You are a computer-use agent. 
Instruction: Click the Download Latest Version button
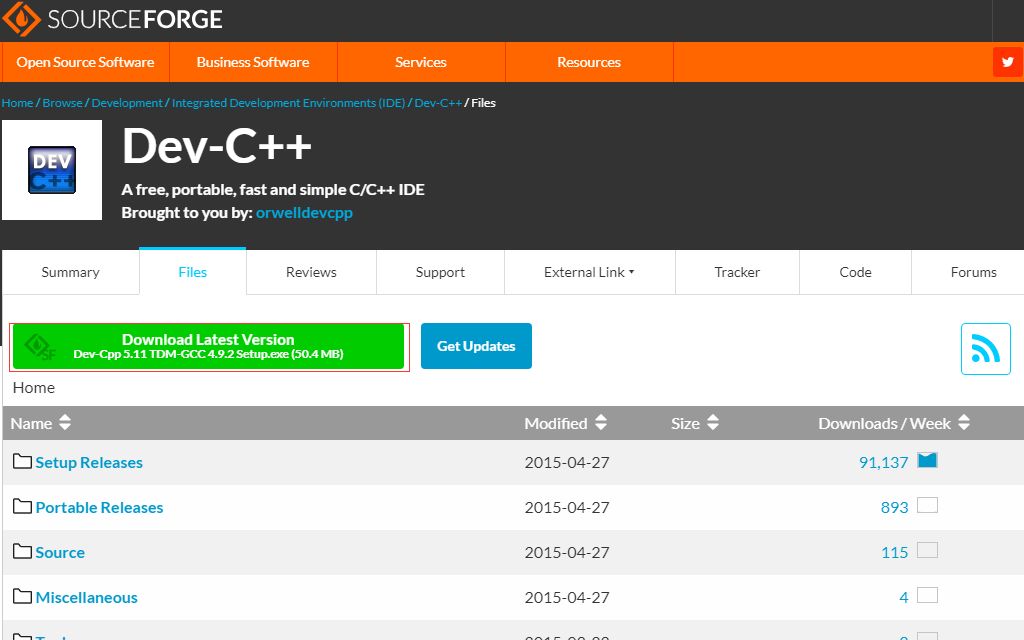(208, 346)
